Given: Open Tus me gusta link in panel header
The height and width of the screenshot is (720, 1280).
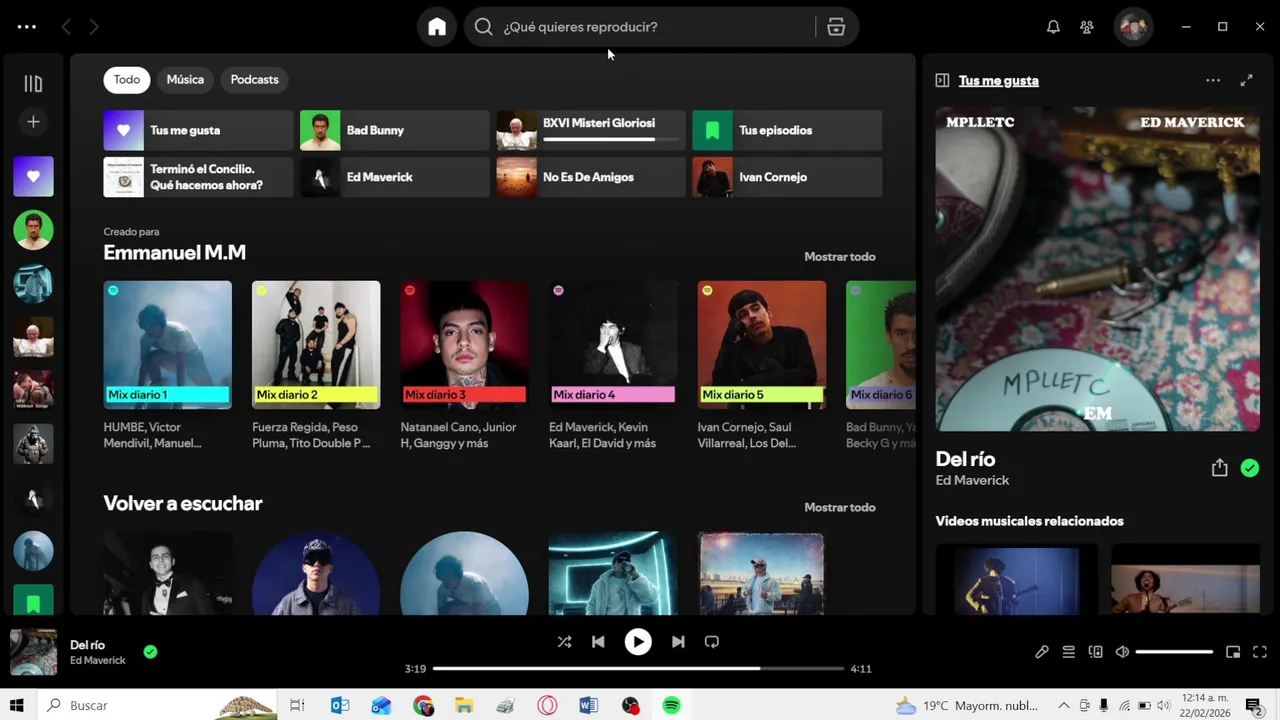Looking at the screenshot, I should click(x=998, y=81).
